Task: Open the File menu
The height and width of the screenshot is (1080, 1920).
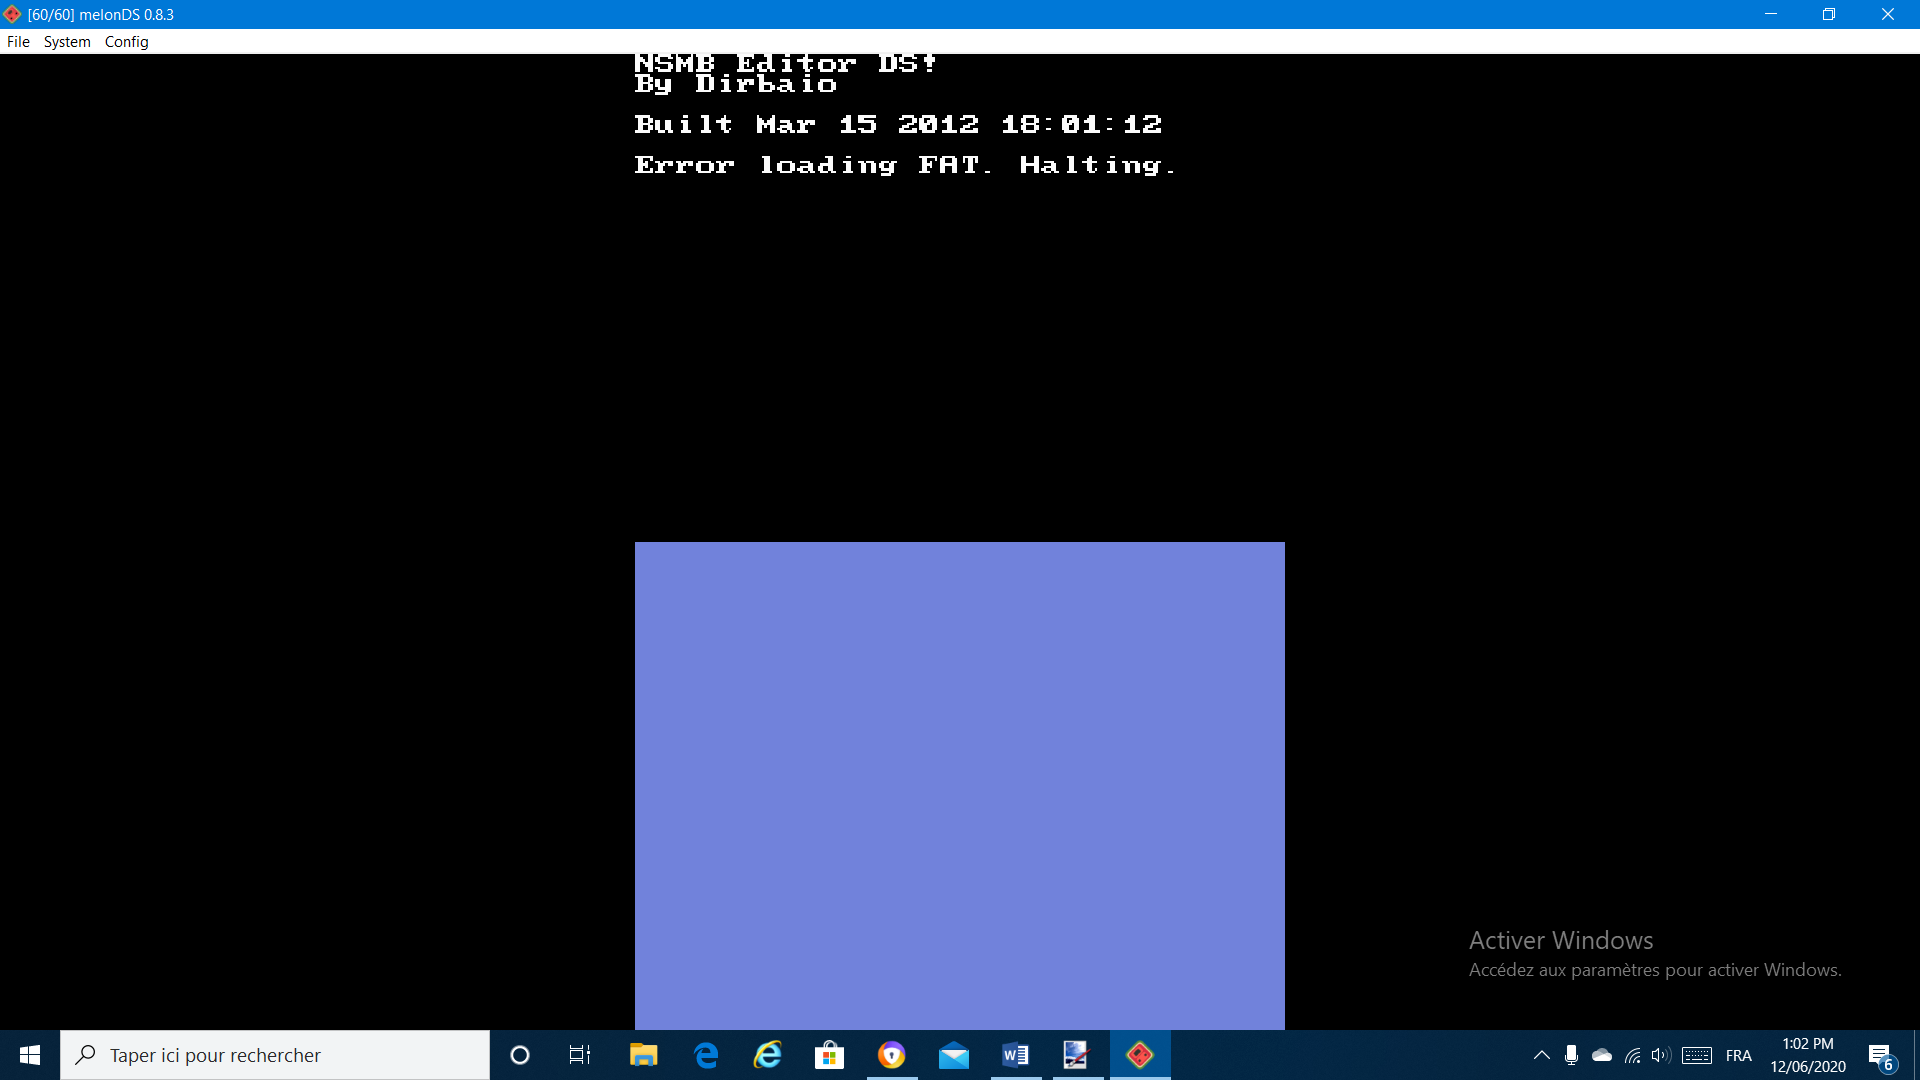Action: 18,41
